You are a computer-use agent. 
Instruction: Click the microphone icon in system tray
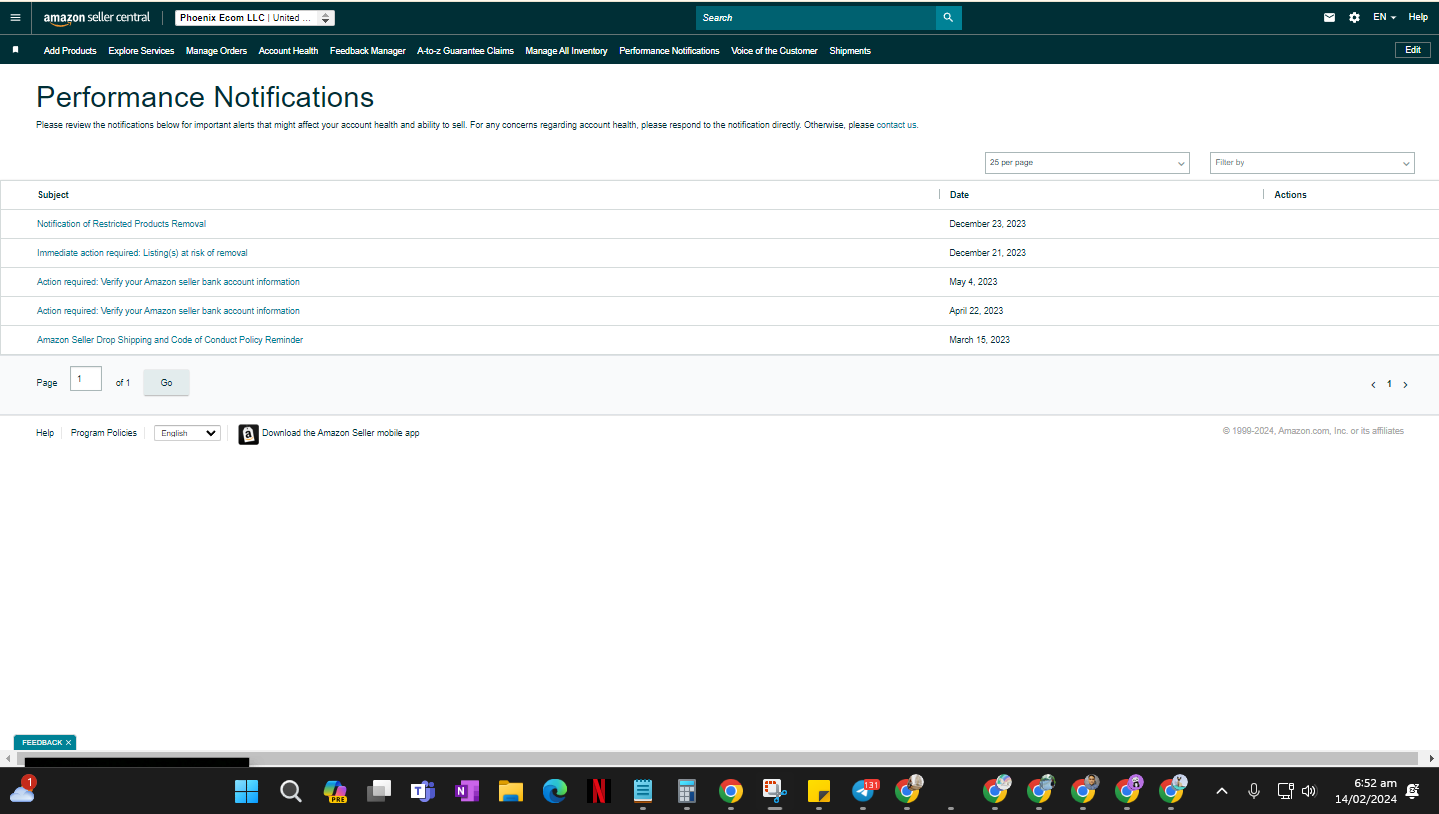pyautogui.click(x=1253, y=791)
